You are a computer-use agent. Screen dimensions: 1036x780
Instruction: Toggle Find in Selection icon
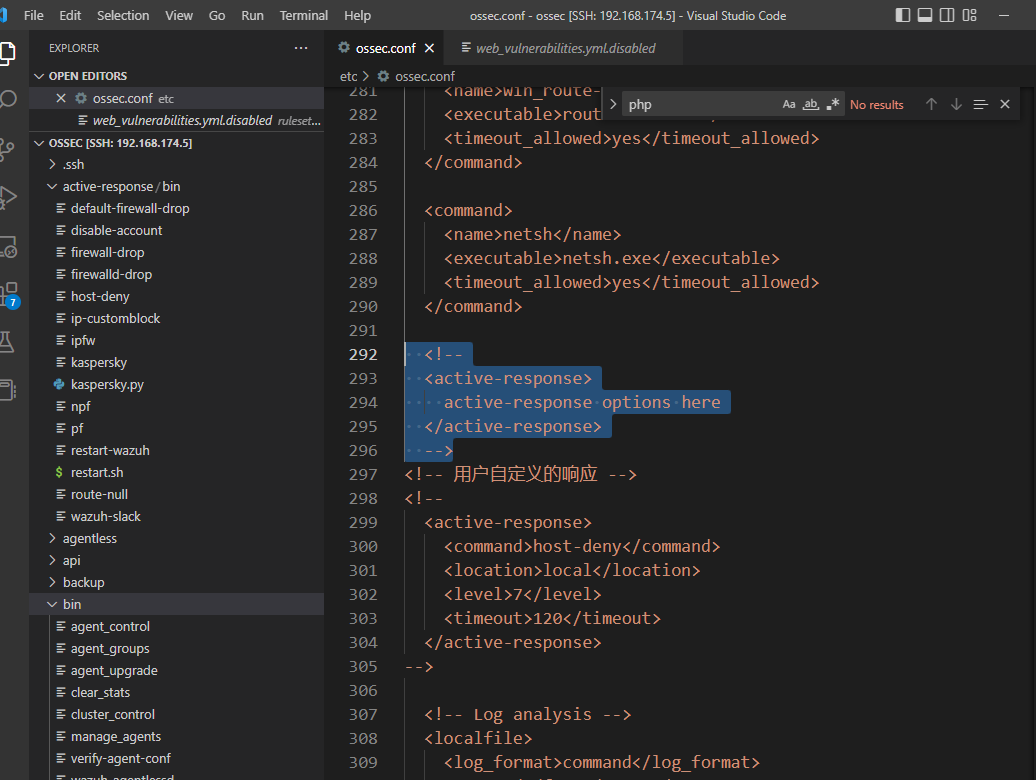(980, 104)
